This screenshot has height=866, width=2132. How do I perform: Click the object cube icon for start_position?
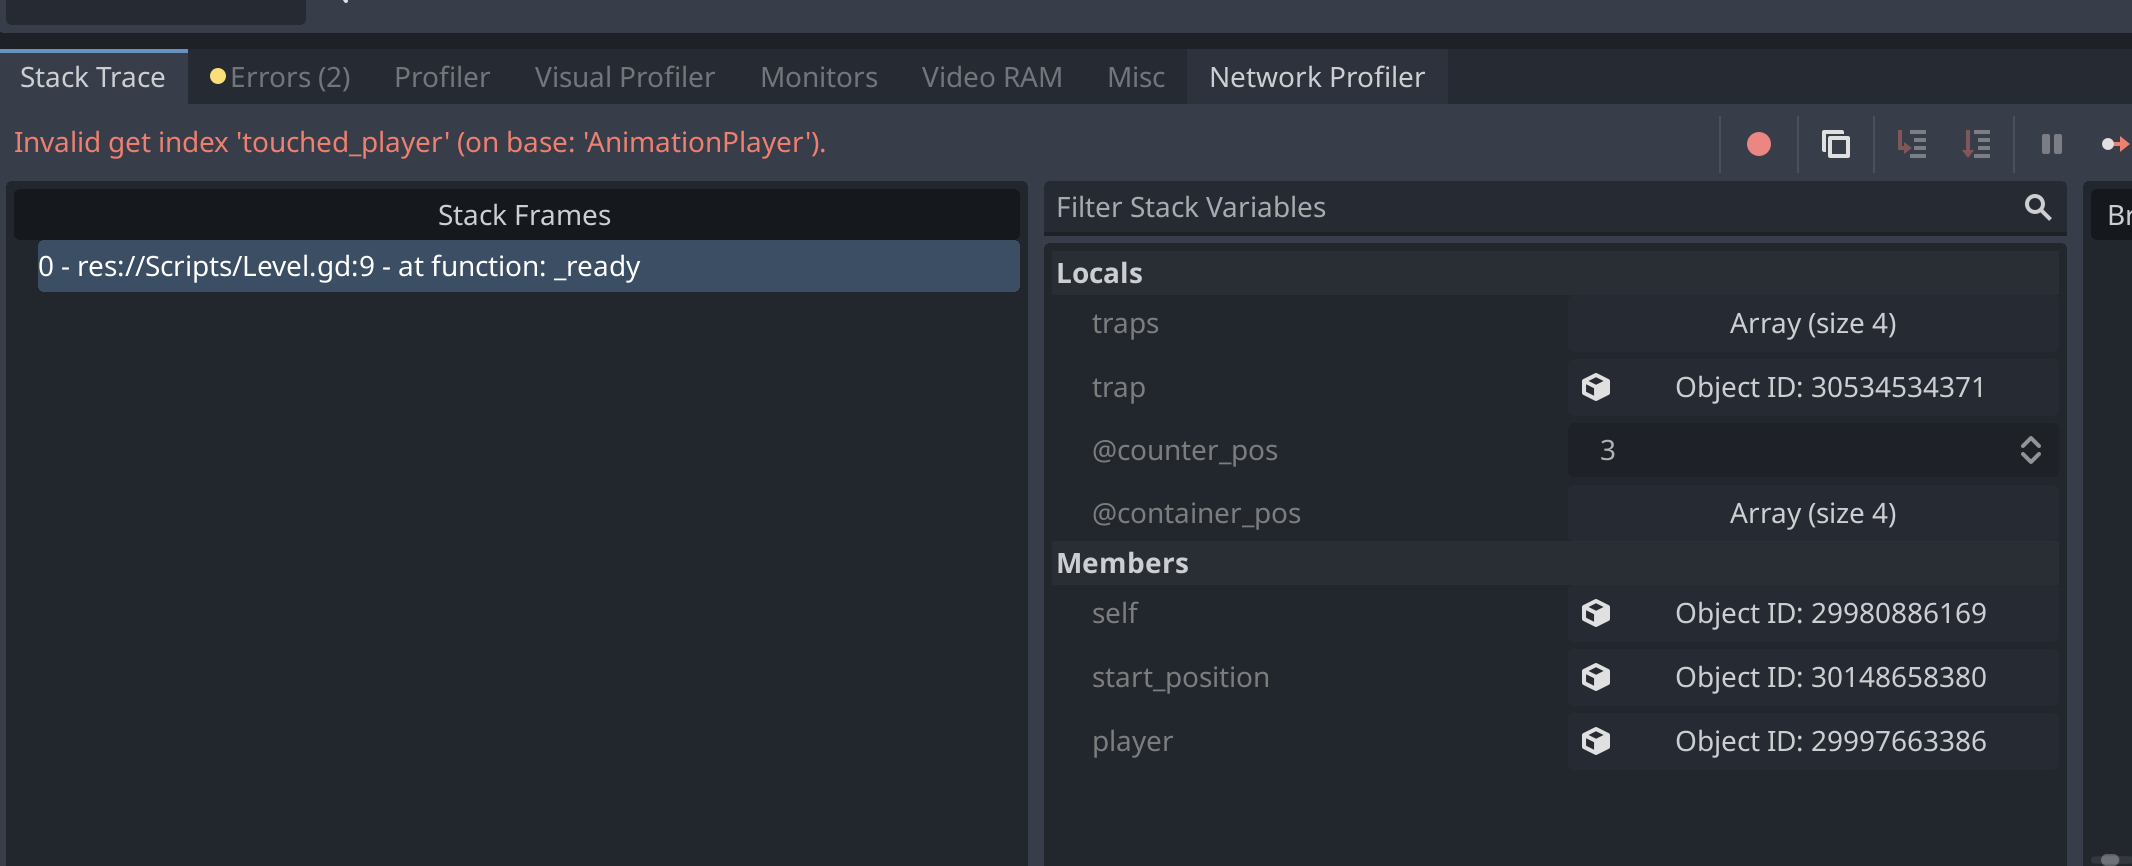pyautogui.click(x=1596, y=677)
